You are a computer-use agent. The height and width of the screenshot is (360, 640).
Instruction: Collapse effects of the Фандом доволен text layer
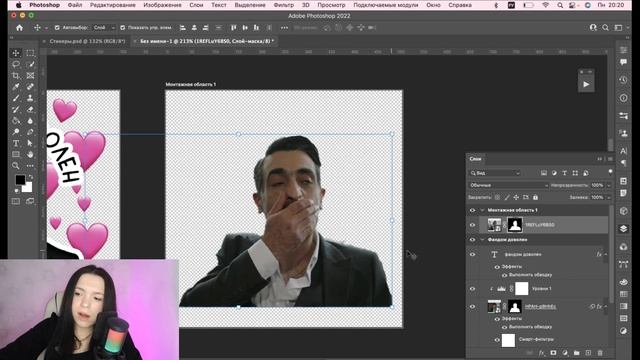606,254
